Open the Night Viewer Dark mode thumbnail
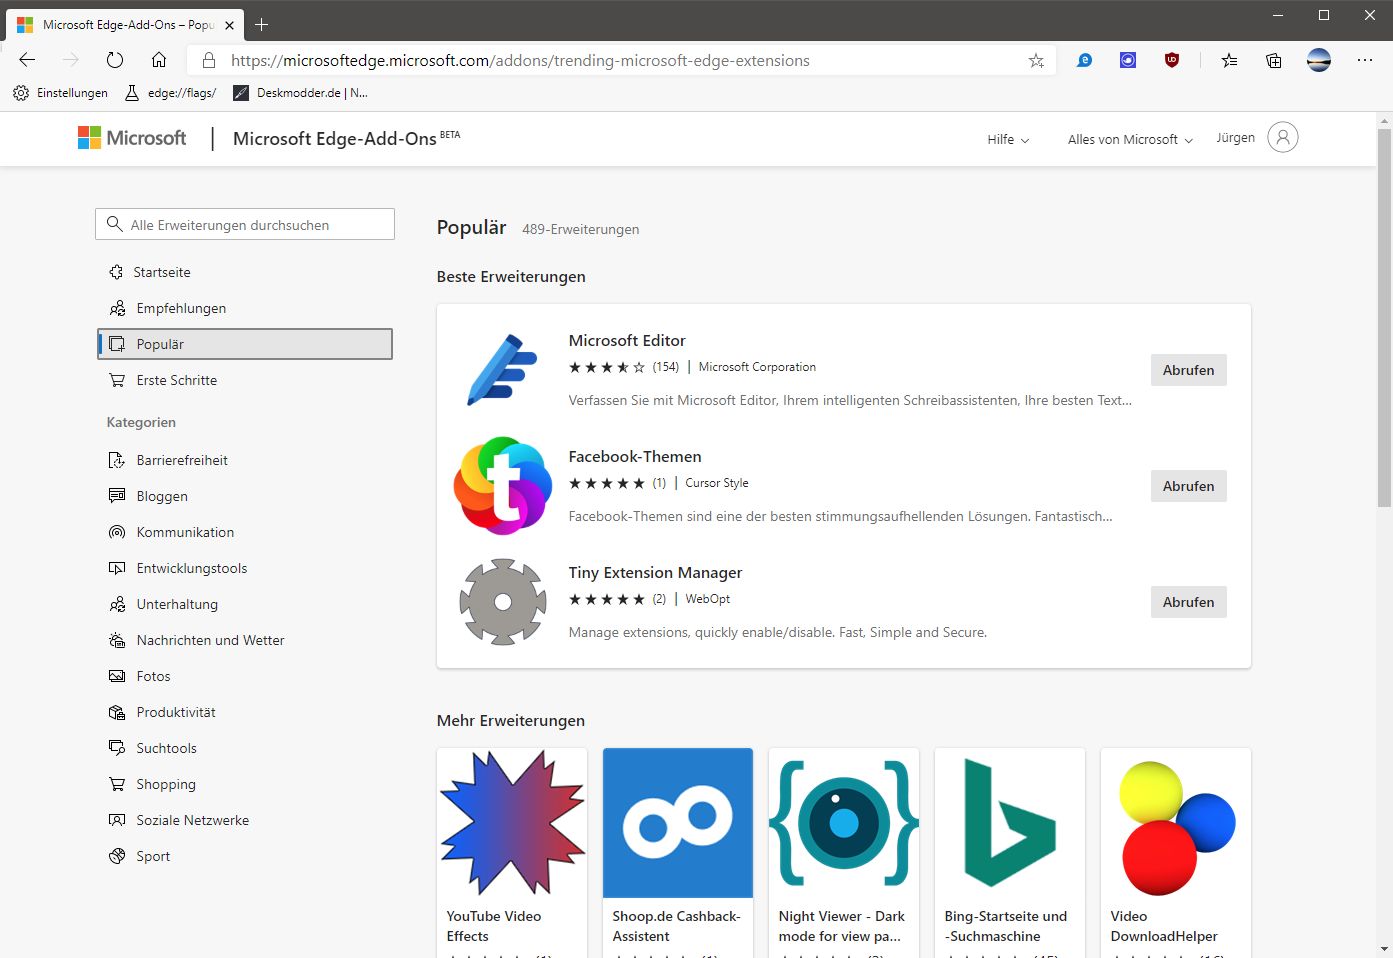The image size is (1393, 958). click(844, 823)
